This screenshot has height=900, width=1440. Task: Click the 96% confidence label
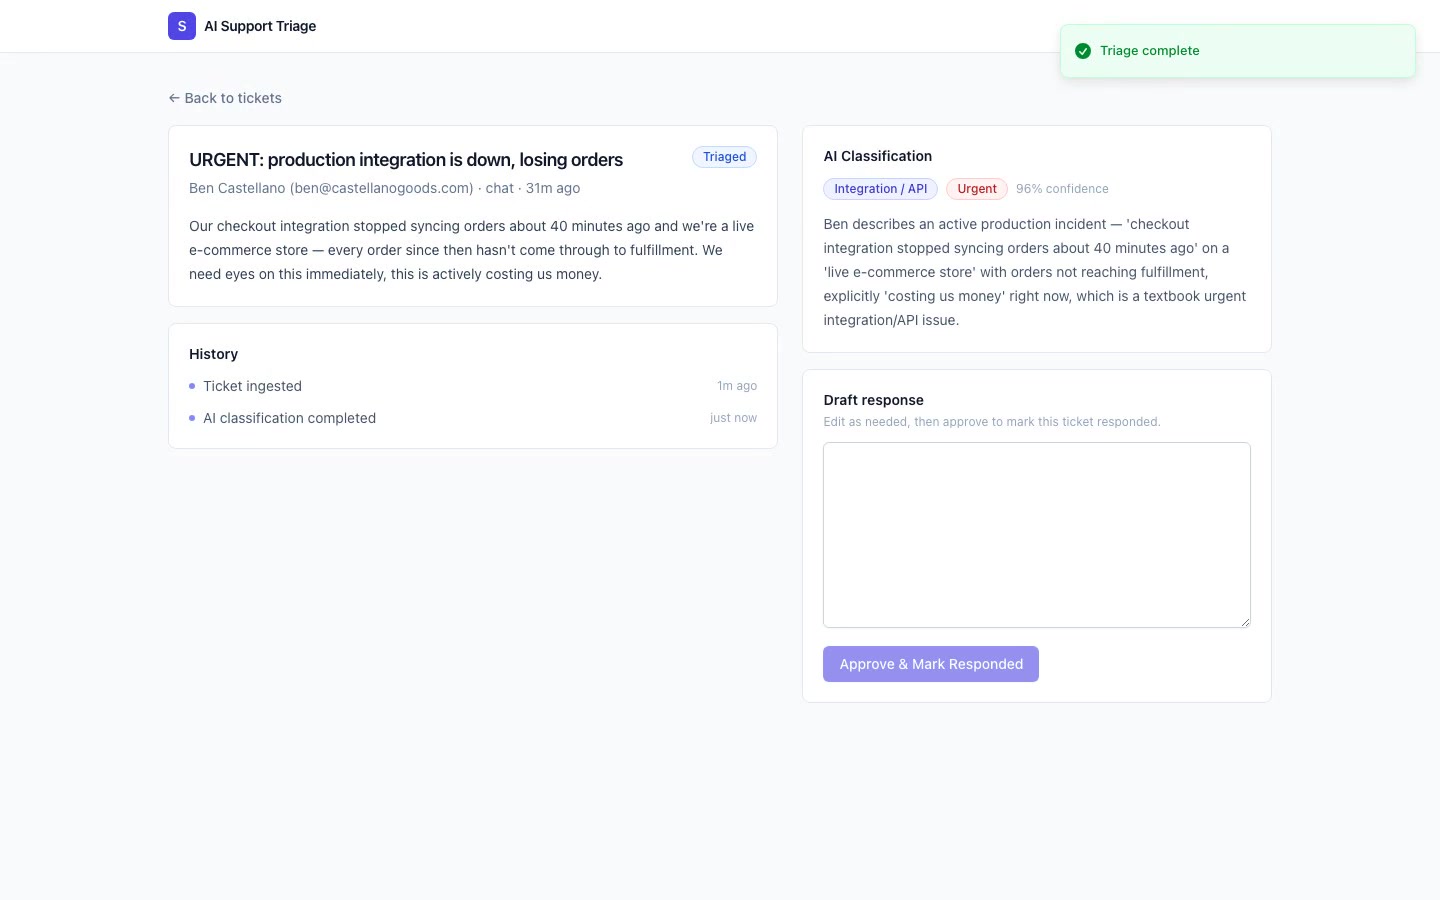click(1062, 189)
